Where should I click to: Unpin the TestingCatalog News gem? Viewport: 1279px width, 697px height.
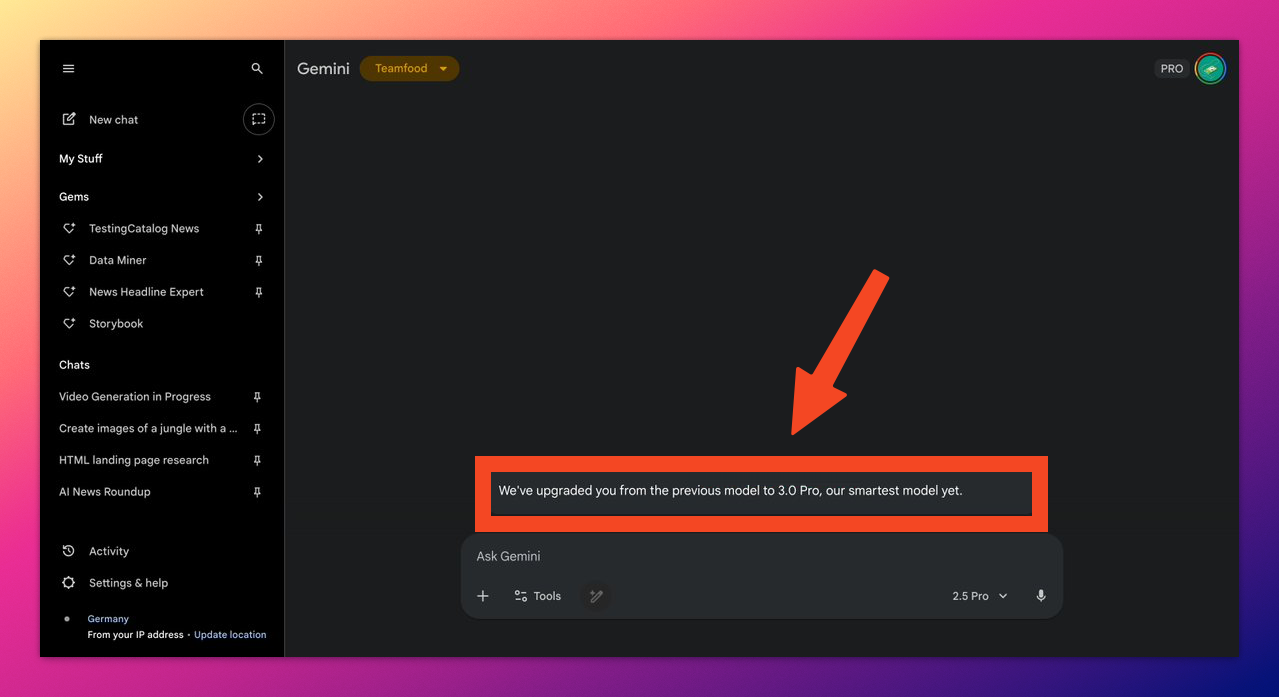tap(258, 229)
